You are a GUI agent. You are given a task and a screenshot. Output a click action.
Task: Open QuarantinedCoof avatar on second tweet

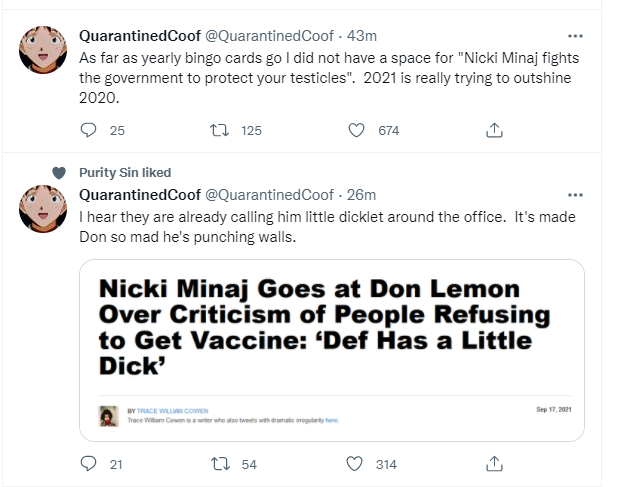(43, 209)
